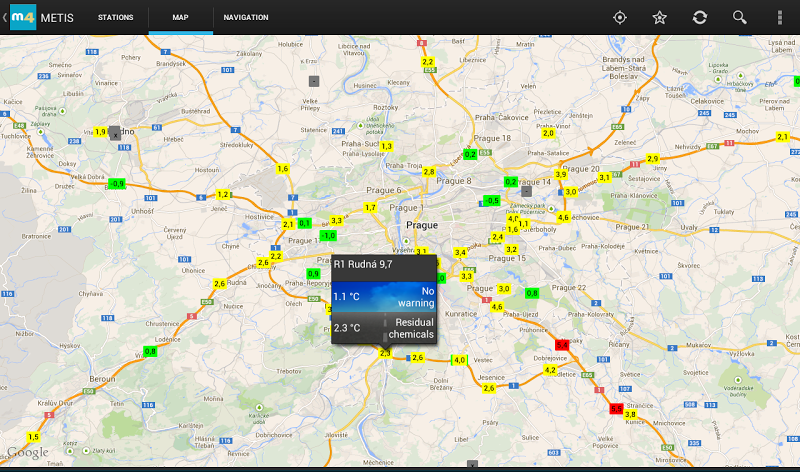Open favorites with the star icon

click(x=660, y=18)
